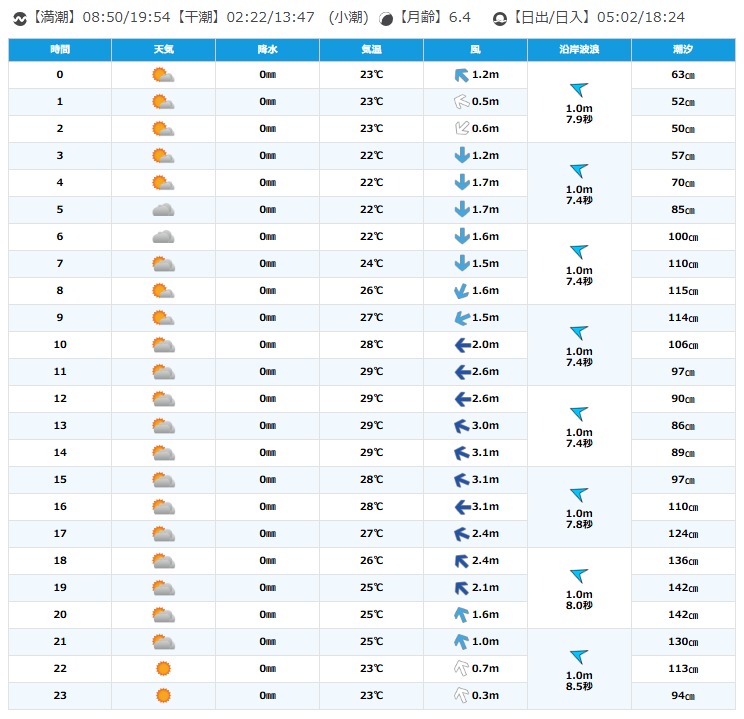Click the 気温 column header
744x719 pixels.
click(x=372, y=50)
